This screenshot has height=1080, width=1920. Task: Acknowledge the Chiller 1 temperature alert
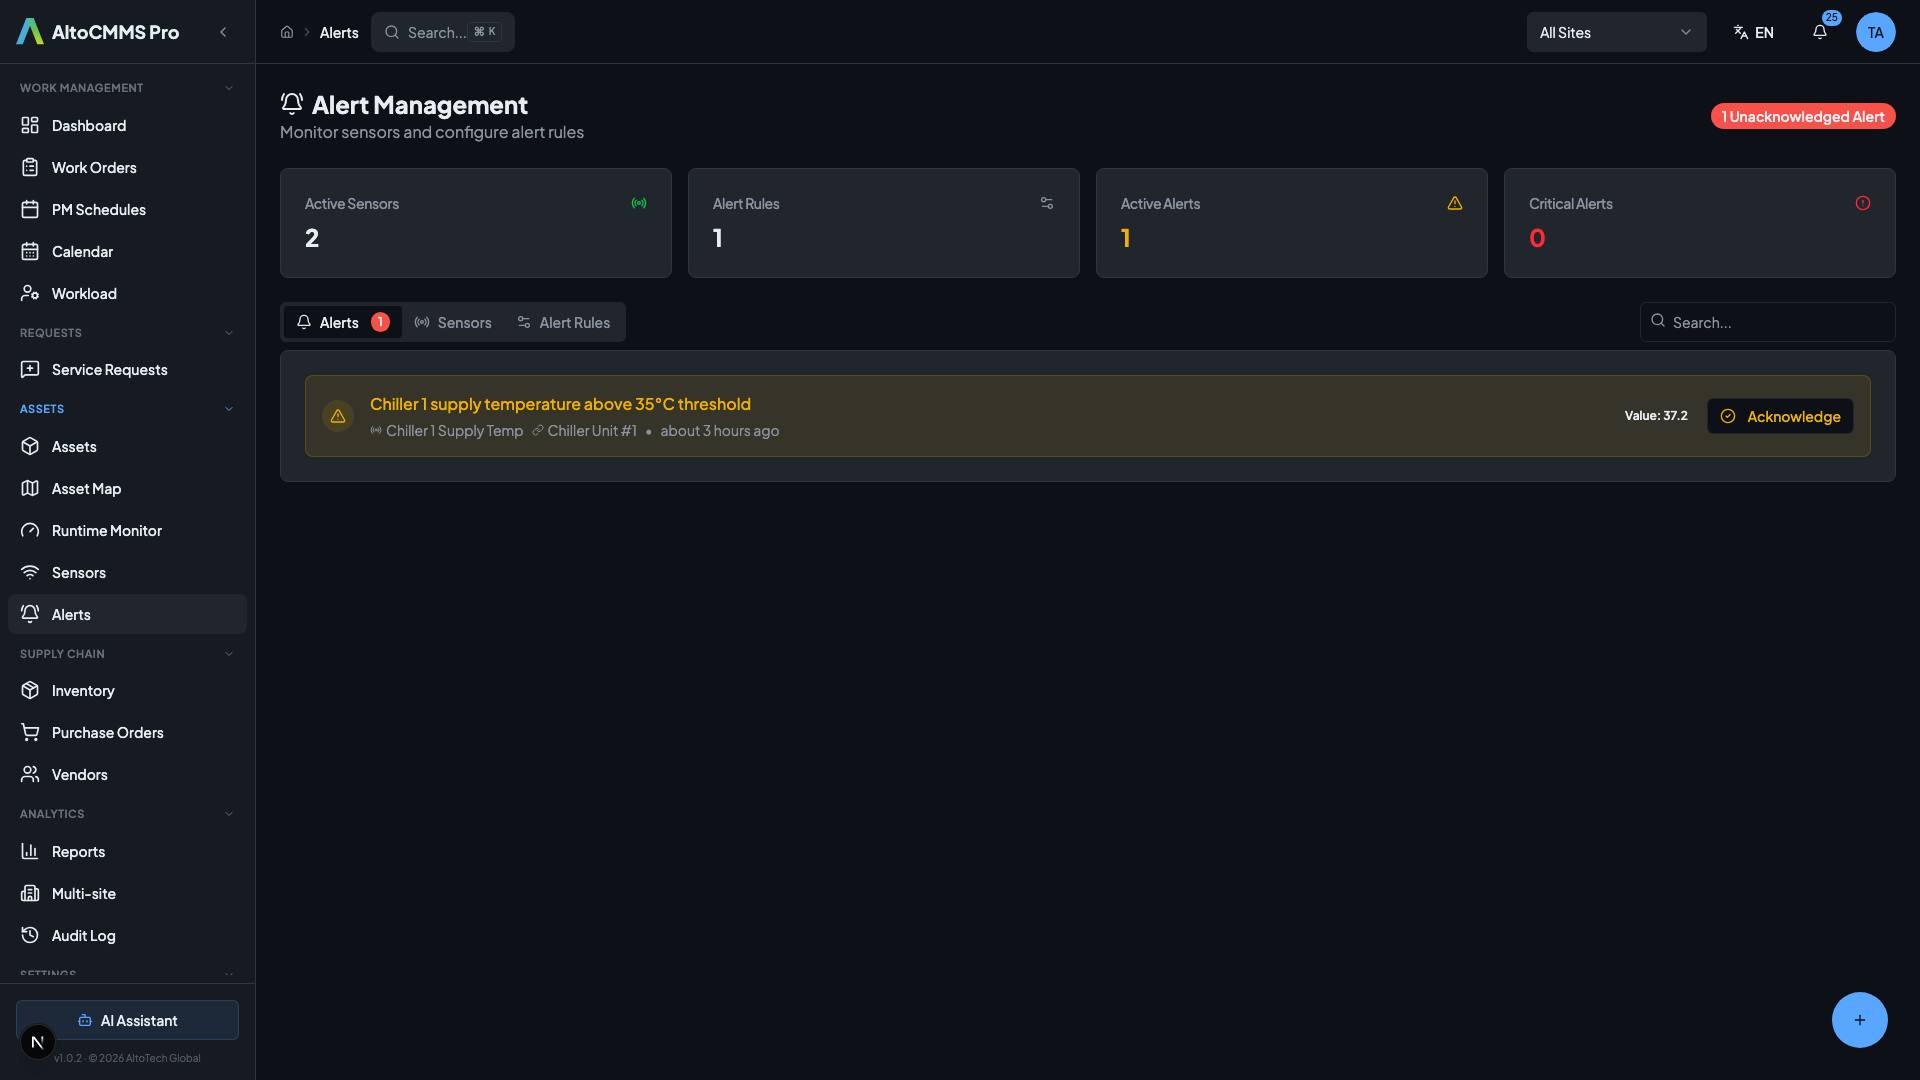1779,416
